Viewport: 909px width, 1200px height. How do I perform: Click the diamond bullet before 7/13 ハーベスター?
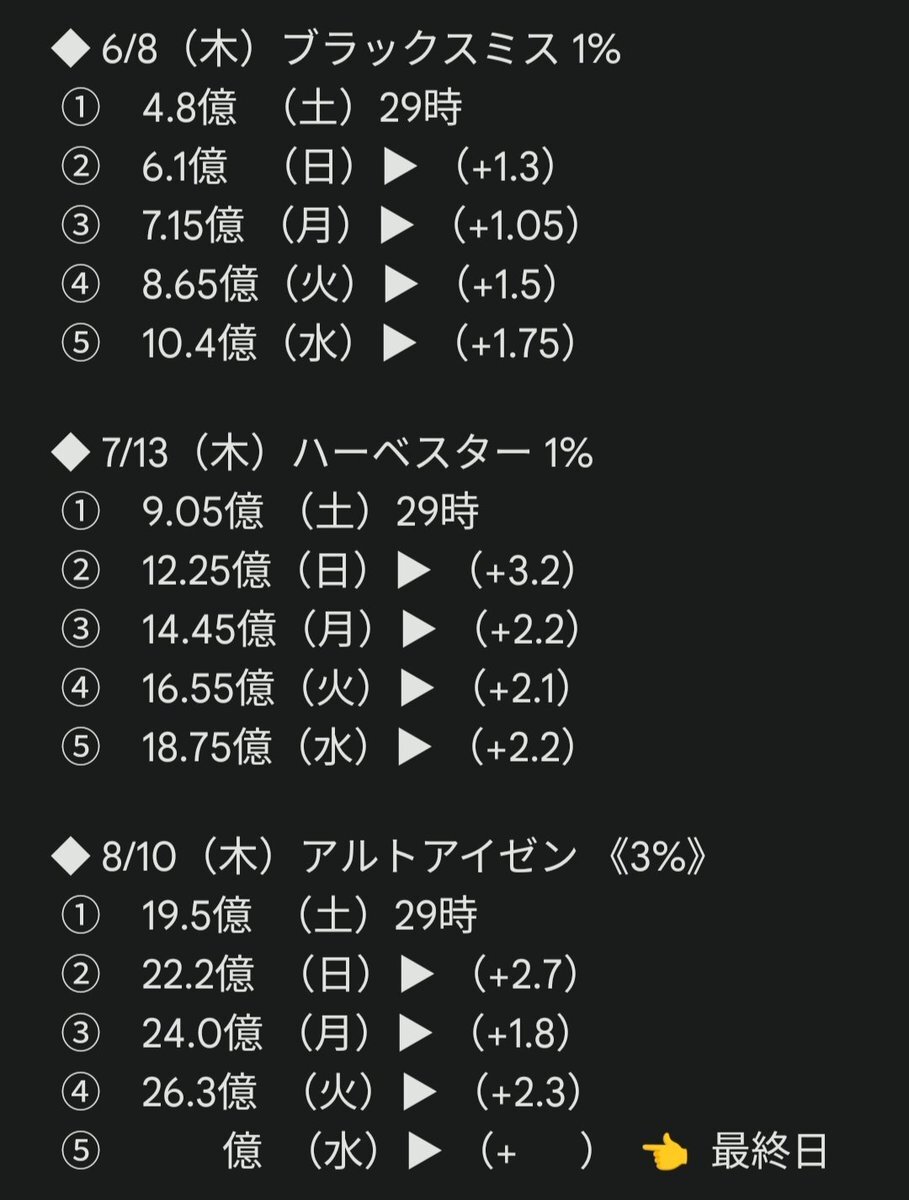click(70, 455)
